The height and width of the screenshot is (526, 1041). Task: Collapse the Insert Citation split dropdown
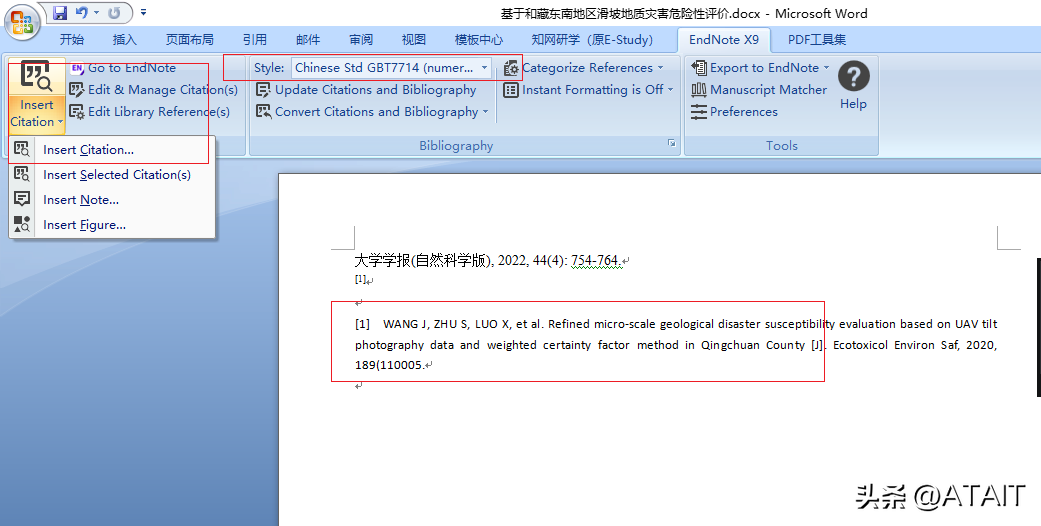(x=37, y=114)
